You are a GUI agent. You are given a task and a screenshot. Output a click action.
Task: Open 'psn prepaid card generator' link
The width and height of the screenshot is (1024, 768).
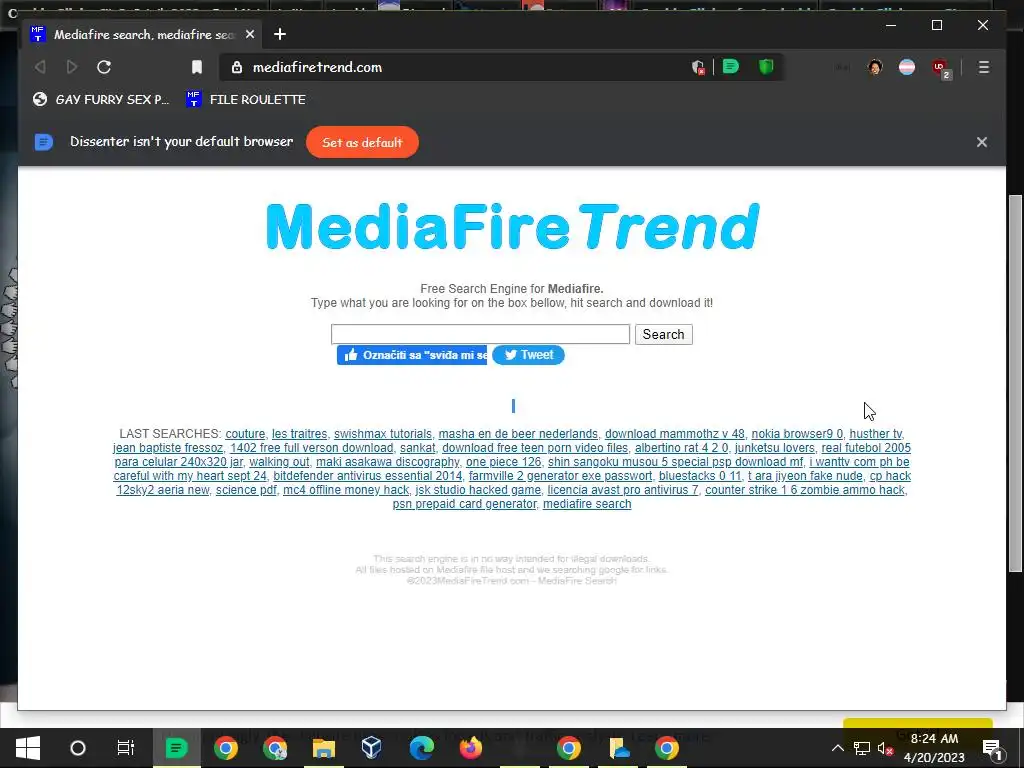pos(464,504)
